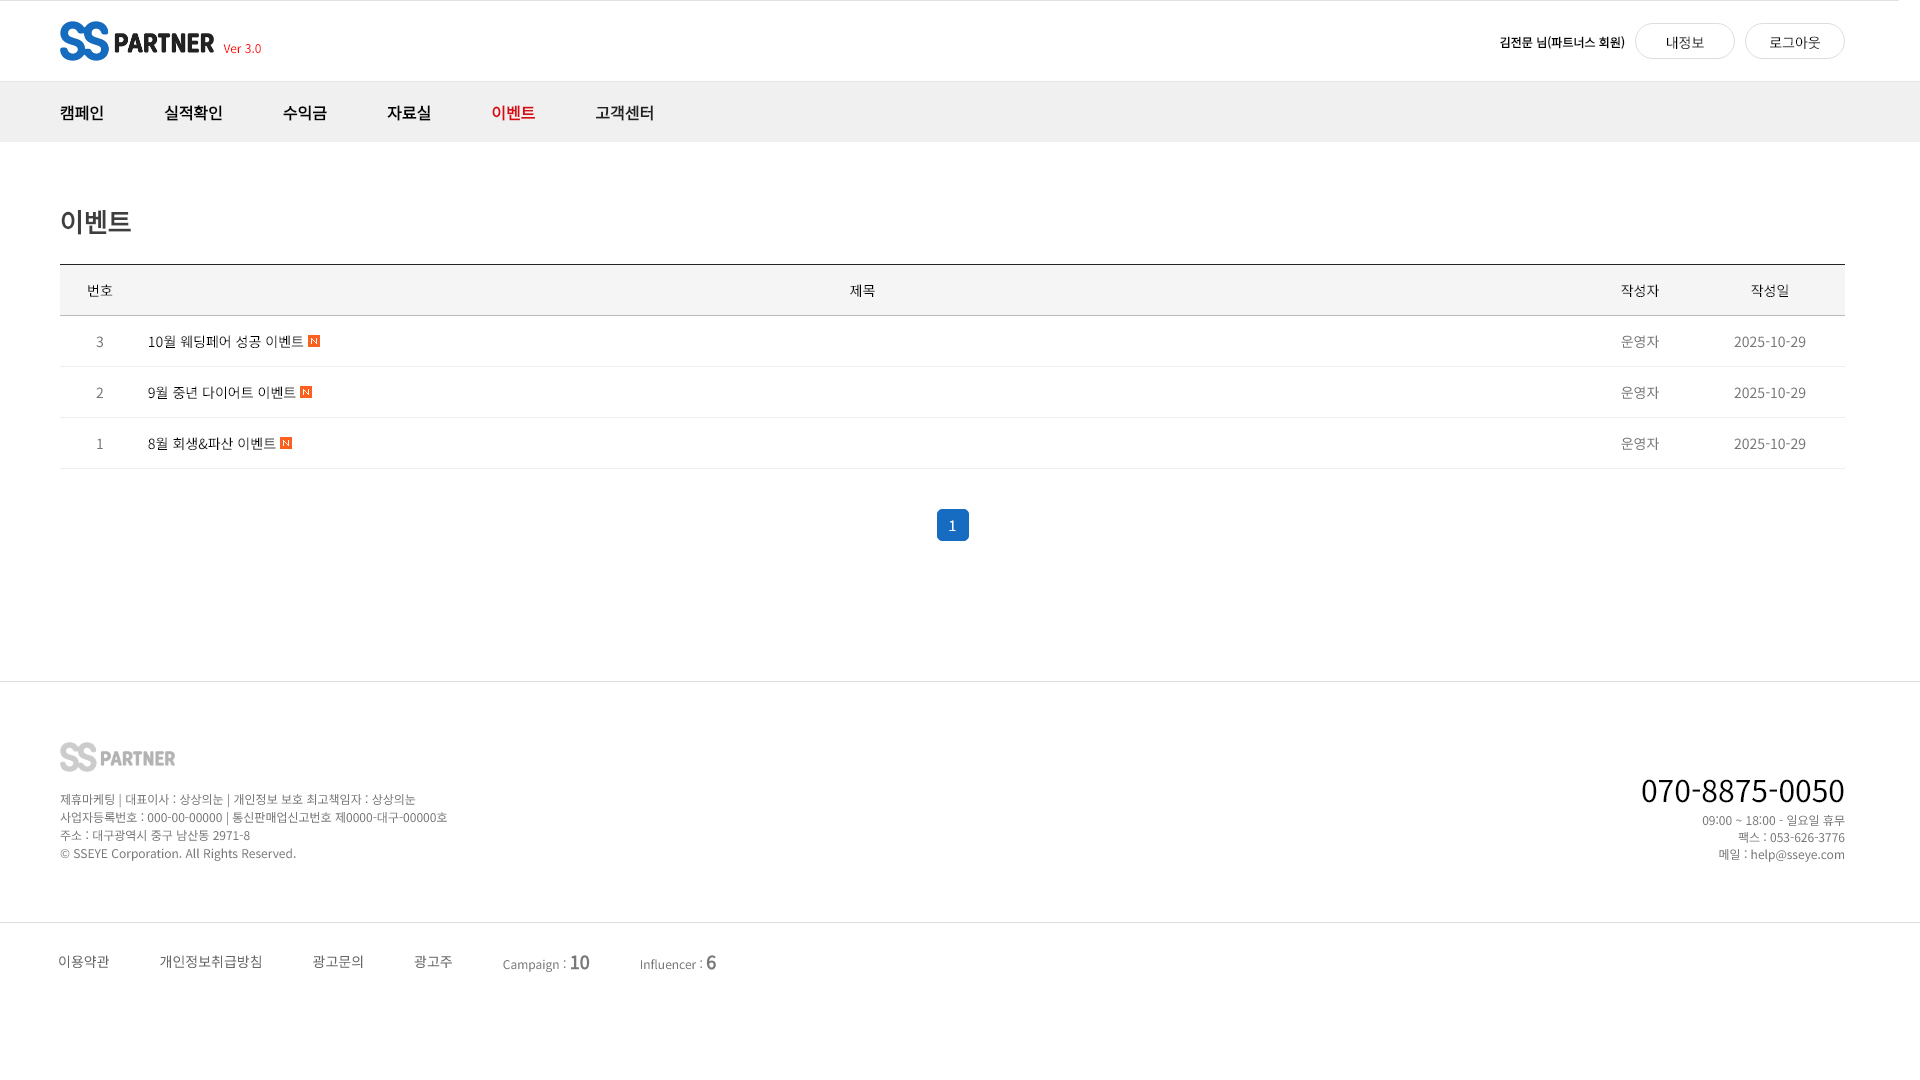Open the 9월 중년 다이어트 이벤트 post
The width and height of the screenshot is (1920, 1080).
[x=221, y=392]
